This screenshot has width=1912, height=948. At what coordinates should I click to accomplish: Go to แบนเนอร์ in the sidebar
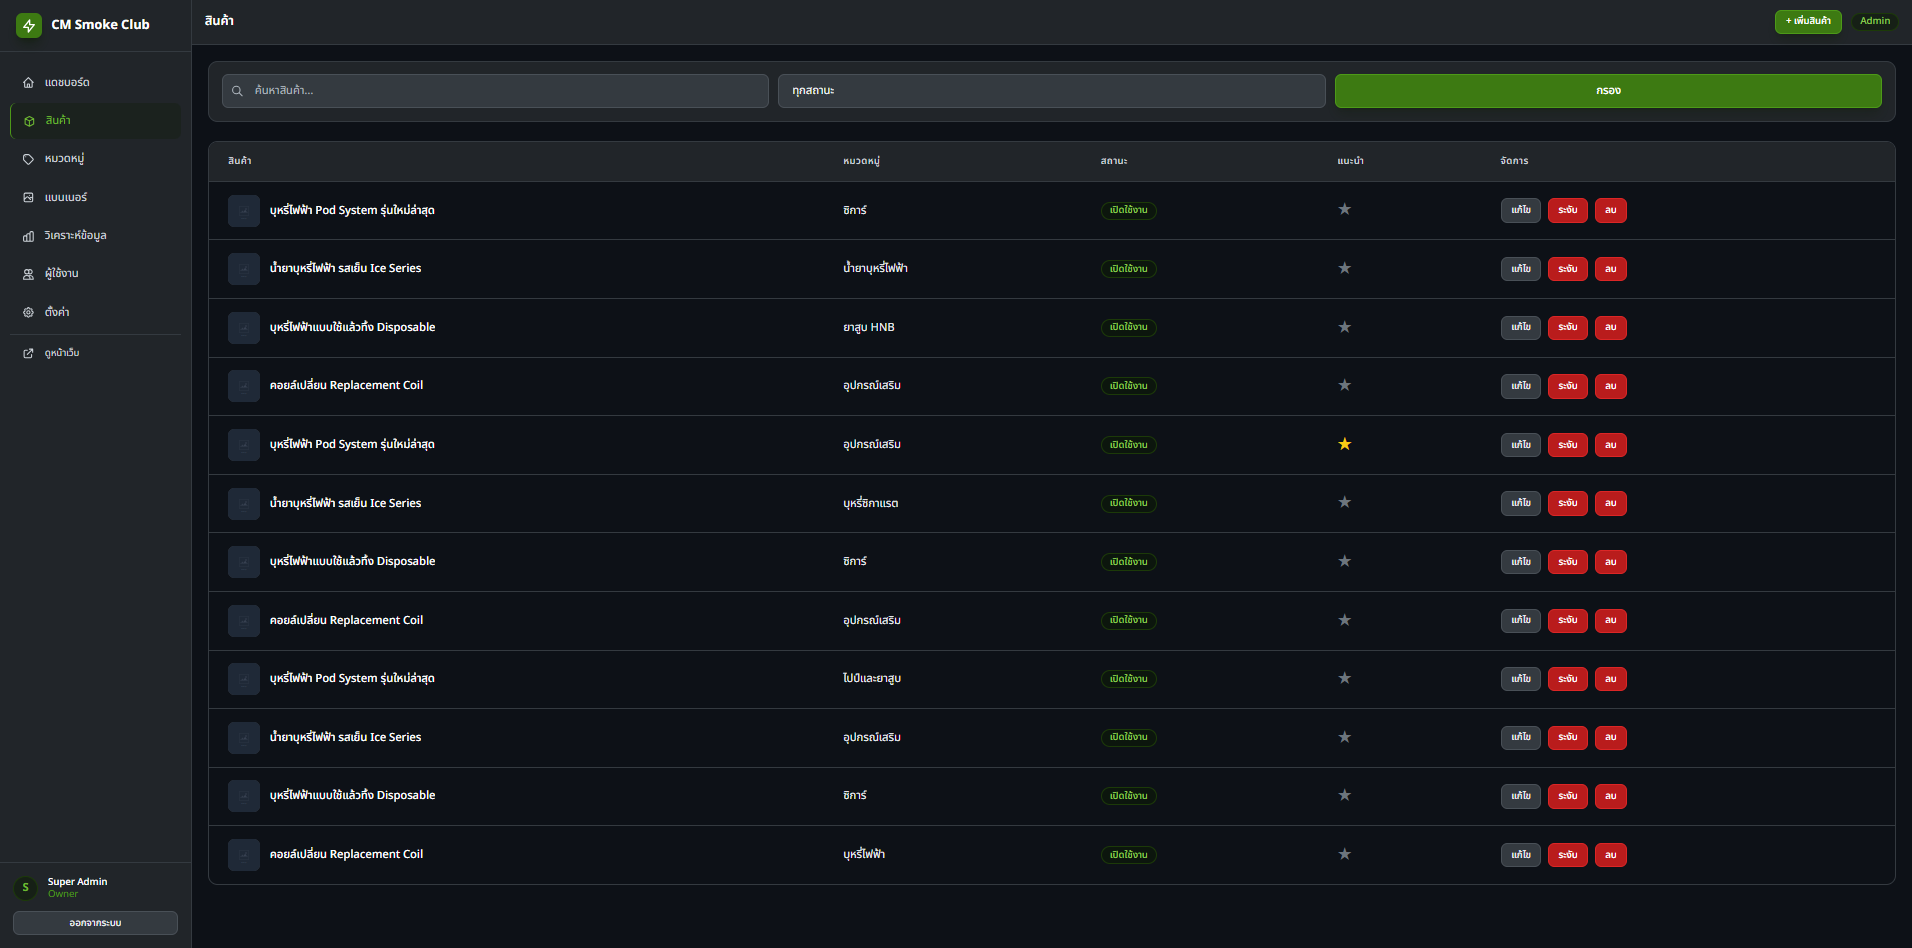[96, 198]
